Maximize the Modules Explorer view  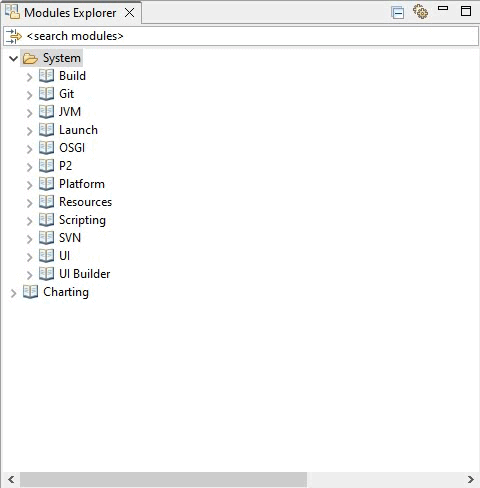pos(466,11)
